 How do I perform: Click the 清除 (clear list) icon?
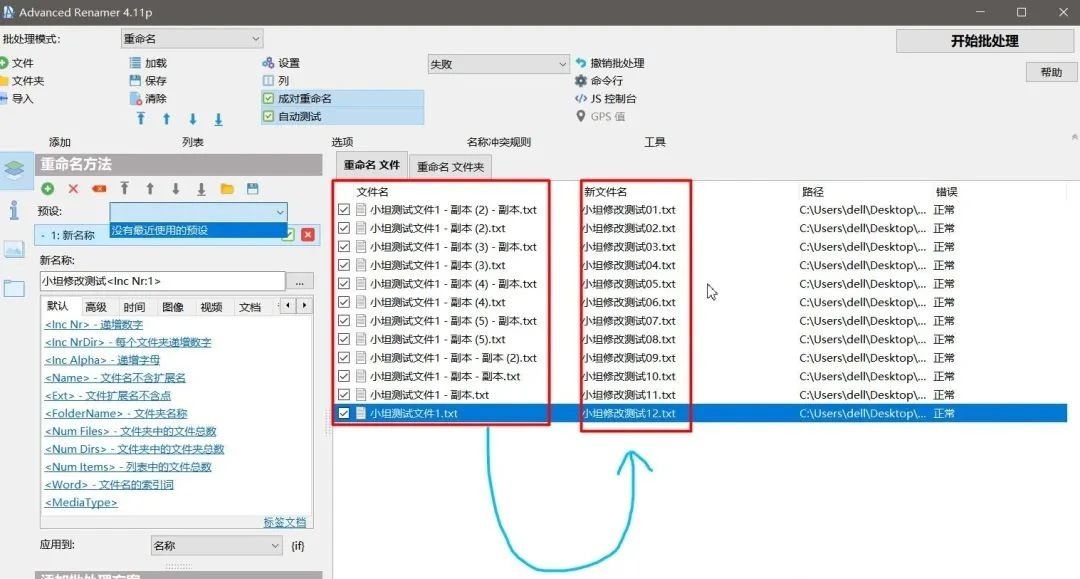(x=136, y=98)
